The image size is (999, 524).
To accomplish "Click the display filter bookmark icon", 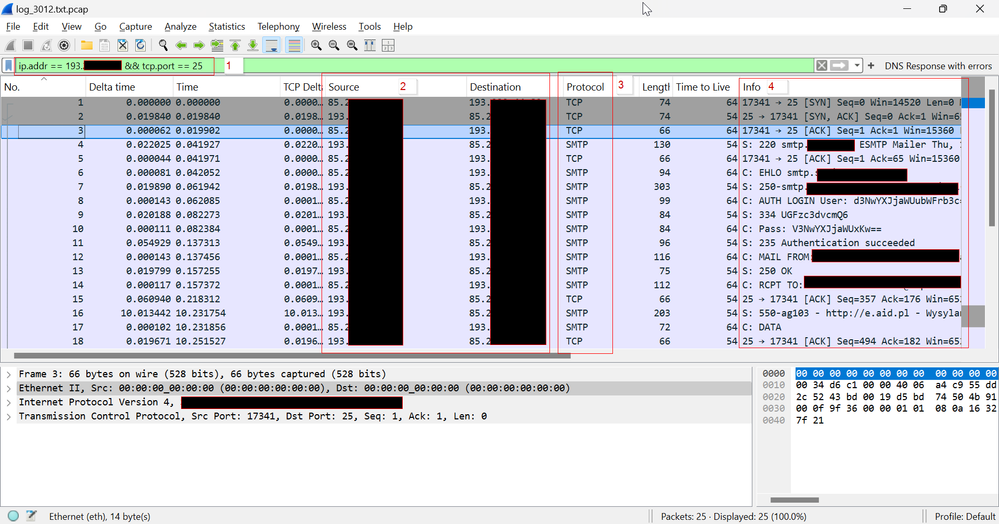I will tap(8, 66).
